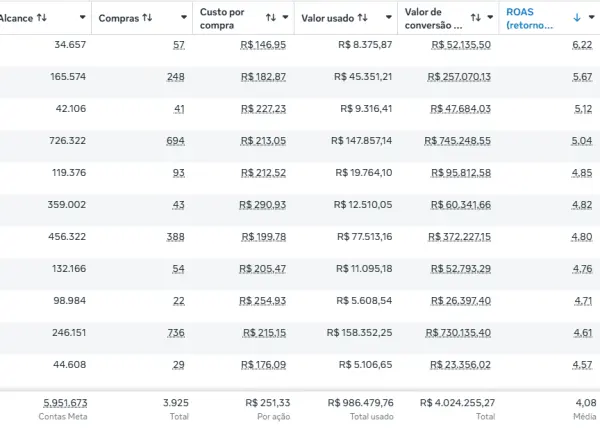Sort by Valor de conversão arrows
Image resolution: width=600 pixels, height=434 pixels.
(x=476, y=17)
